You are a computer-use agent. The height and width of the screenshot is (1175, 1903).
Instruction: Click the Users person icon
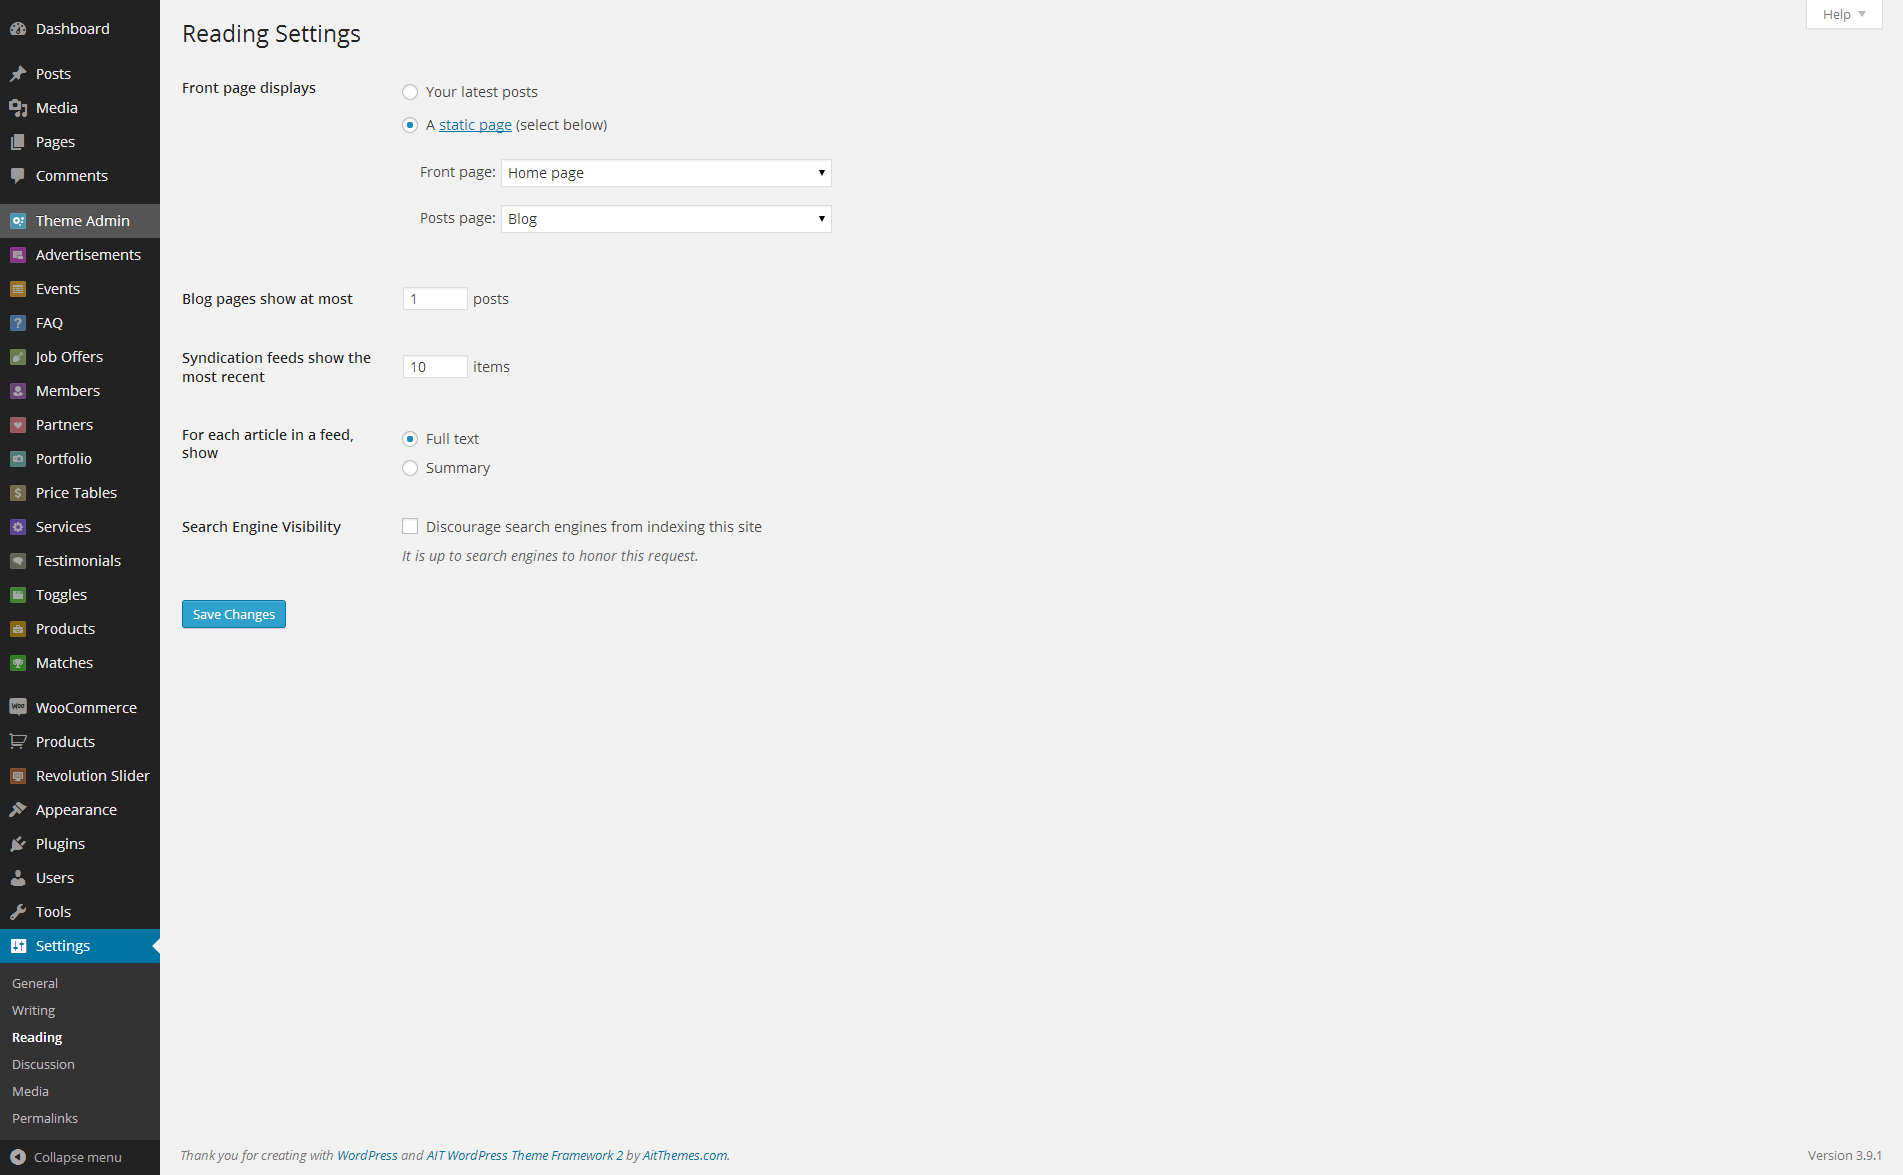pyautogui.click(x=18, y=878)
